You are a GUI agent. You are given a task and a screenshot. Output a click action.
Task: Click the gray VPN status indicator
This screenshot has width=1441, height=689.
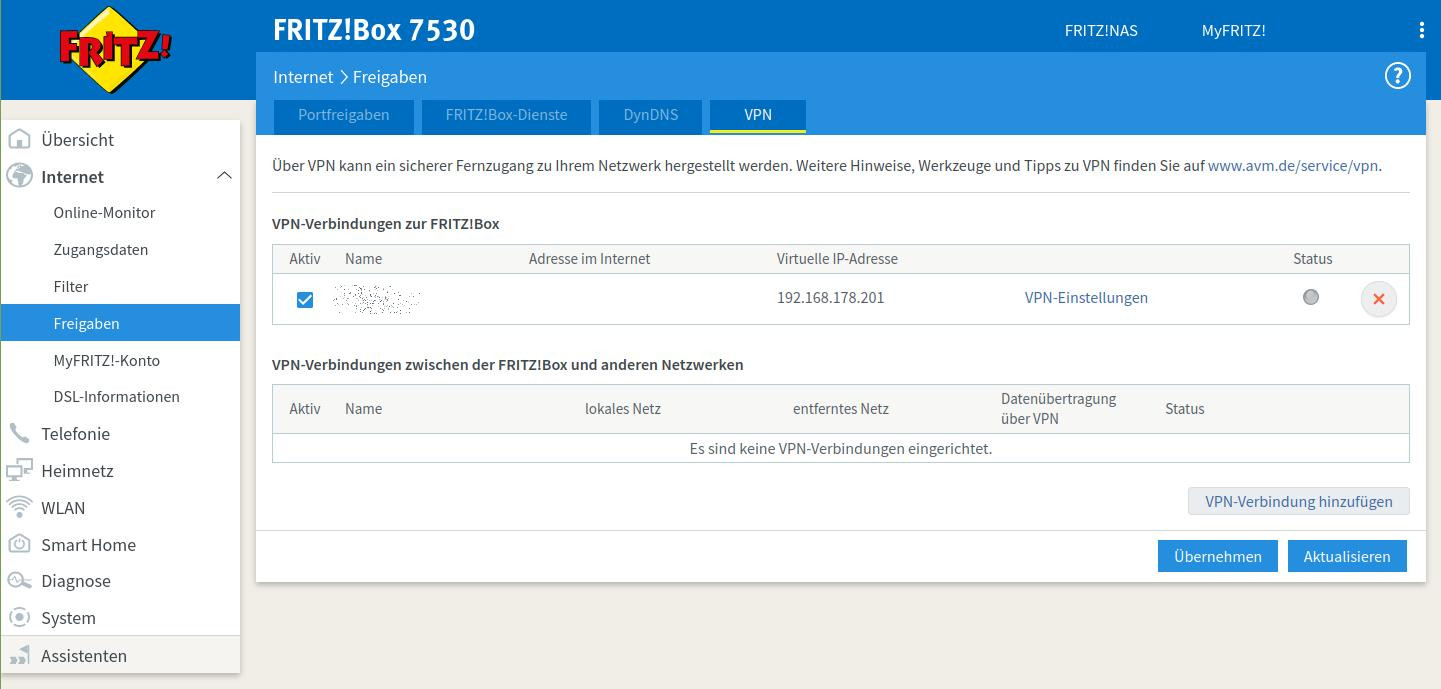point(1311,297)
